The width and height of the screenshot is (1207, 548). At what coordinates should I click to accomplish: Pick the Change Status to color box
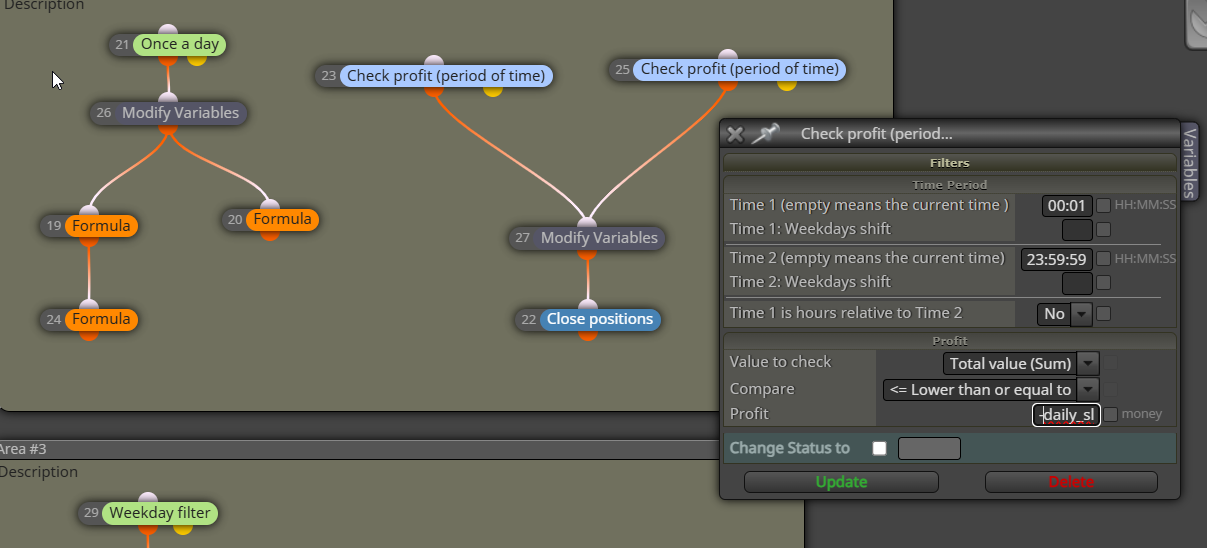(x=929, y=448)
